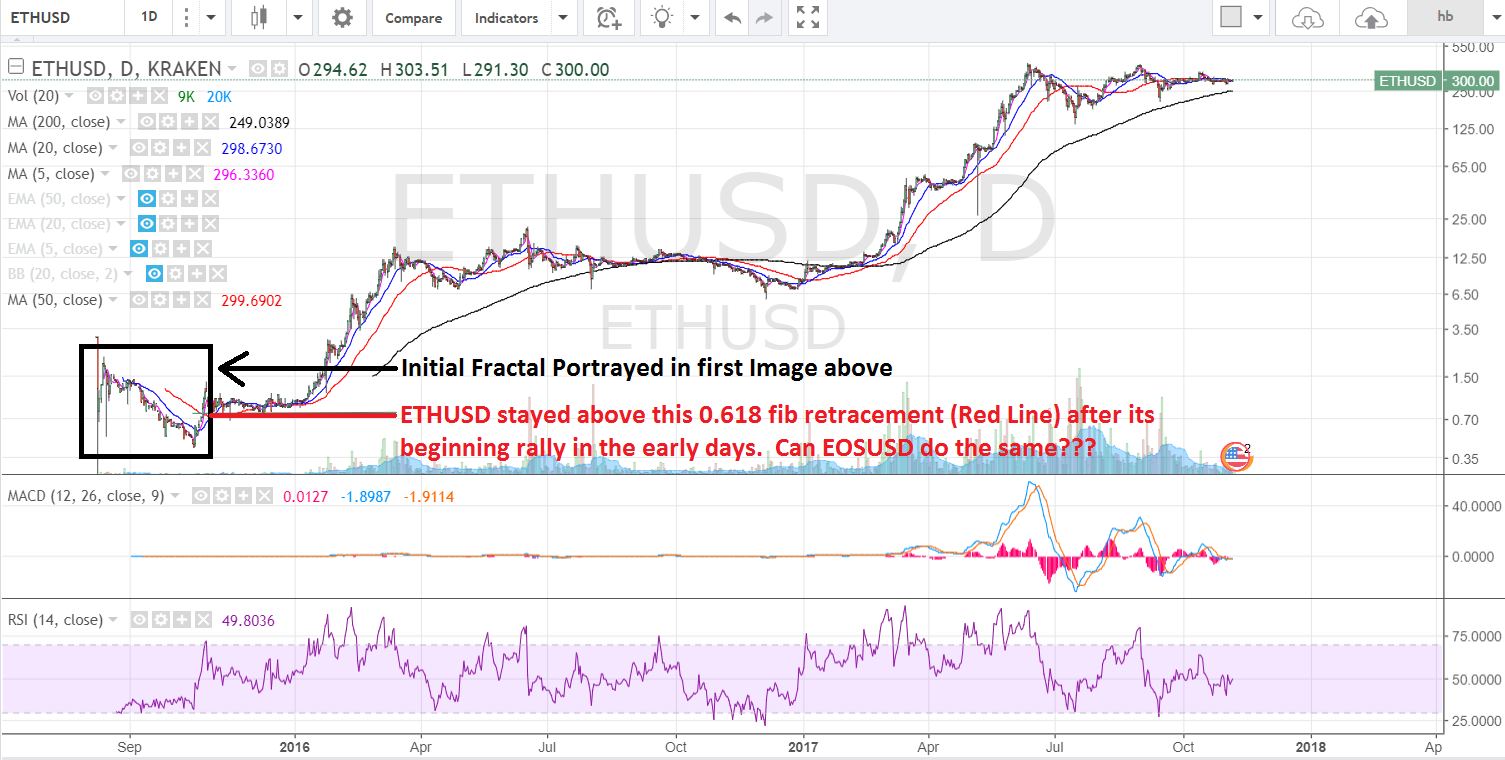Click the 2017 label on time axis
This screenshot has width=1505, height=760.
[804, 745]
